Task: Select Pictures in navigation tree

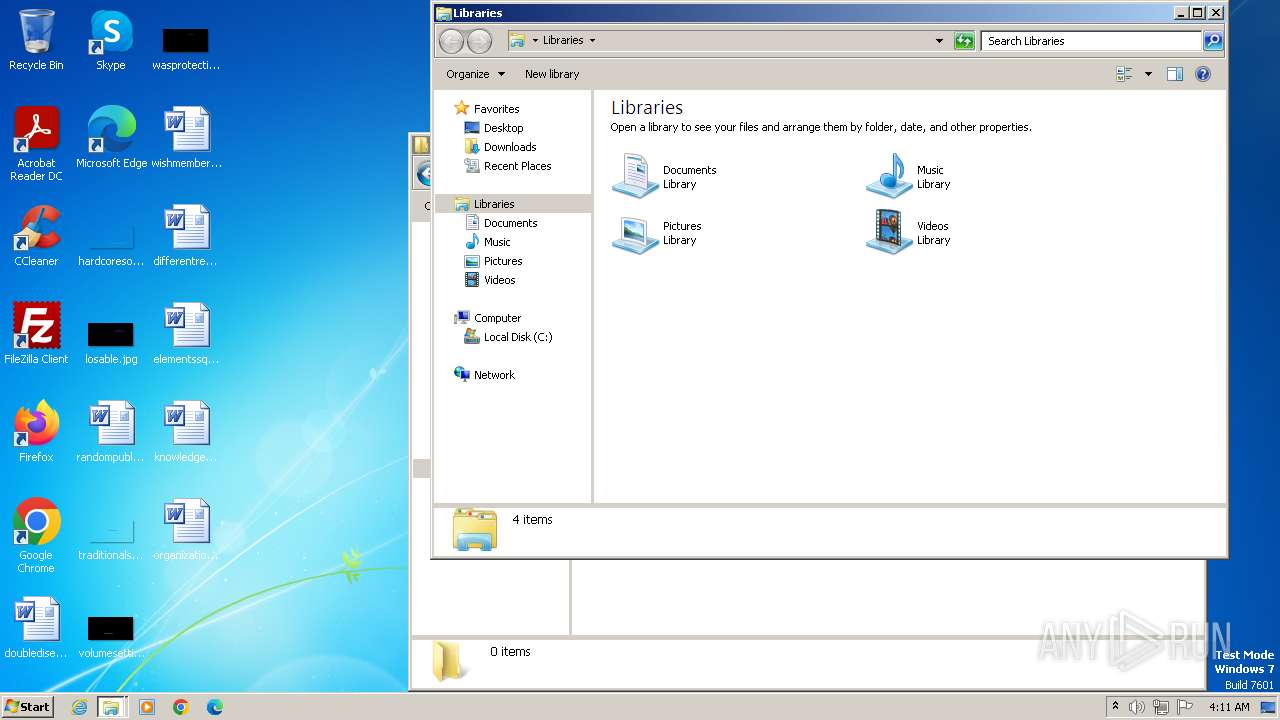Action: point(503,261)
